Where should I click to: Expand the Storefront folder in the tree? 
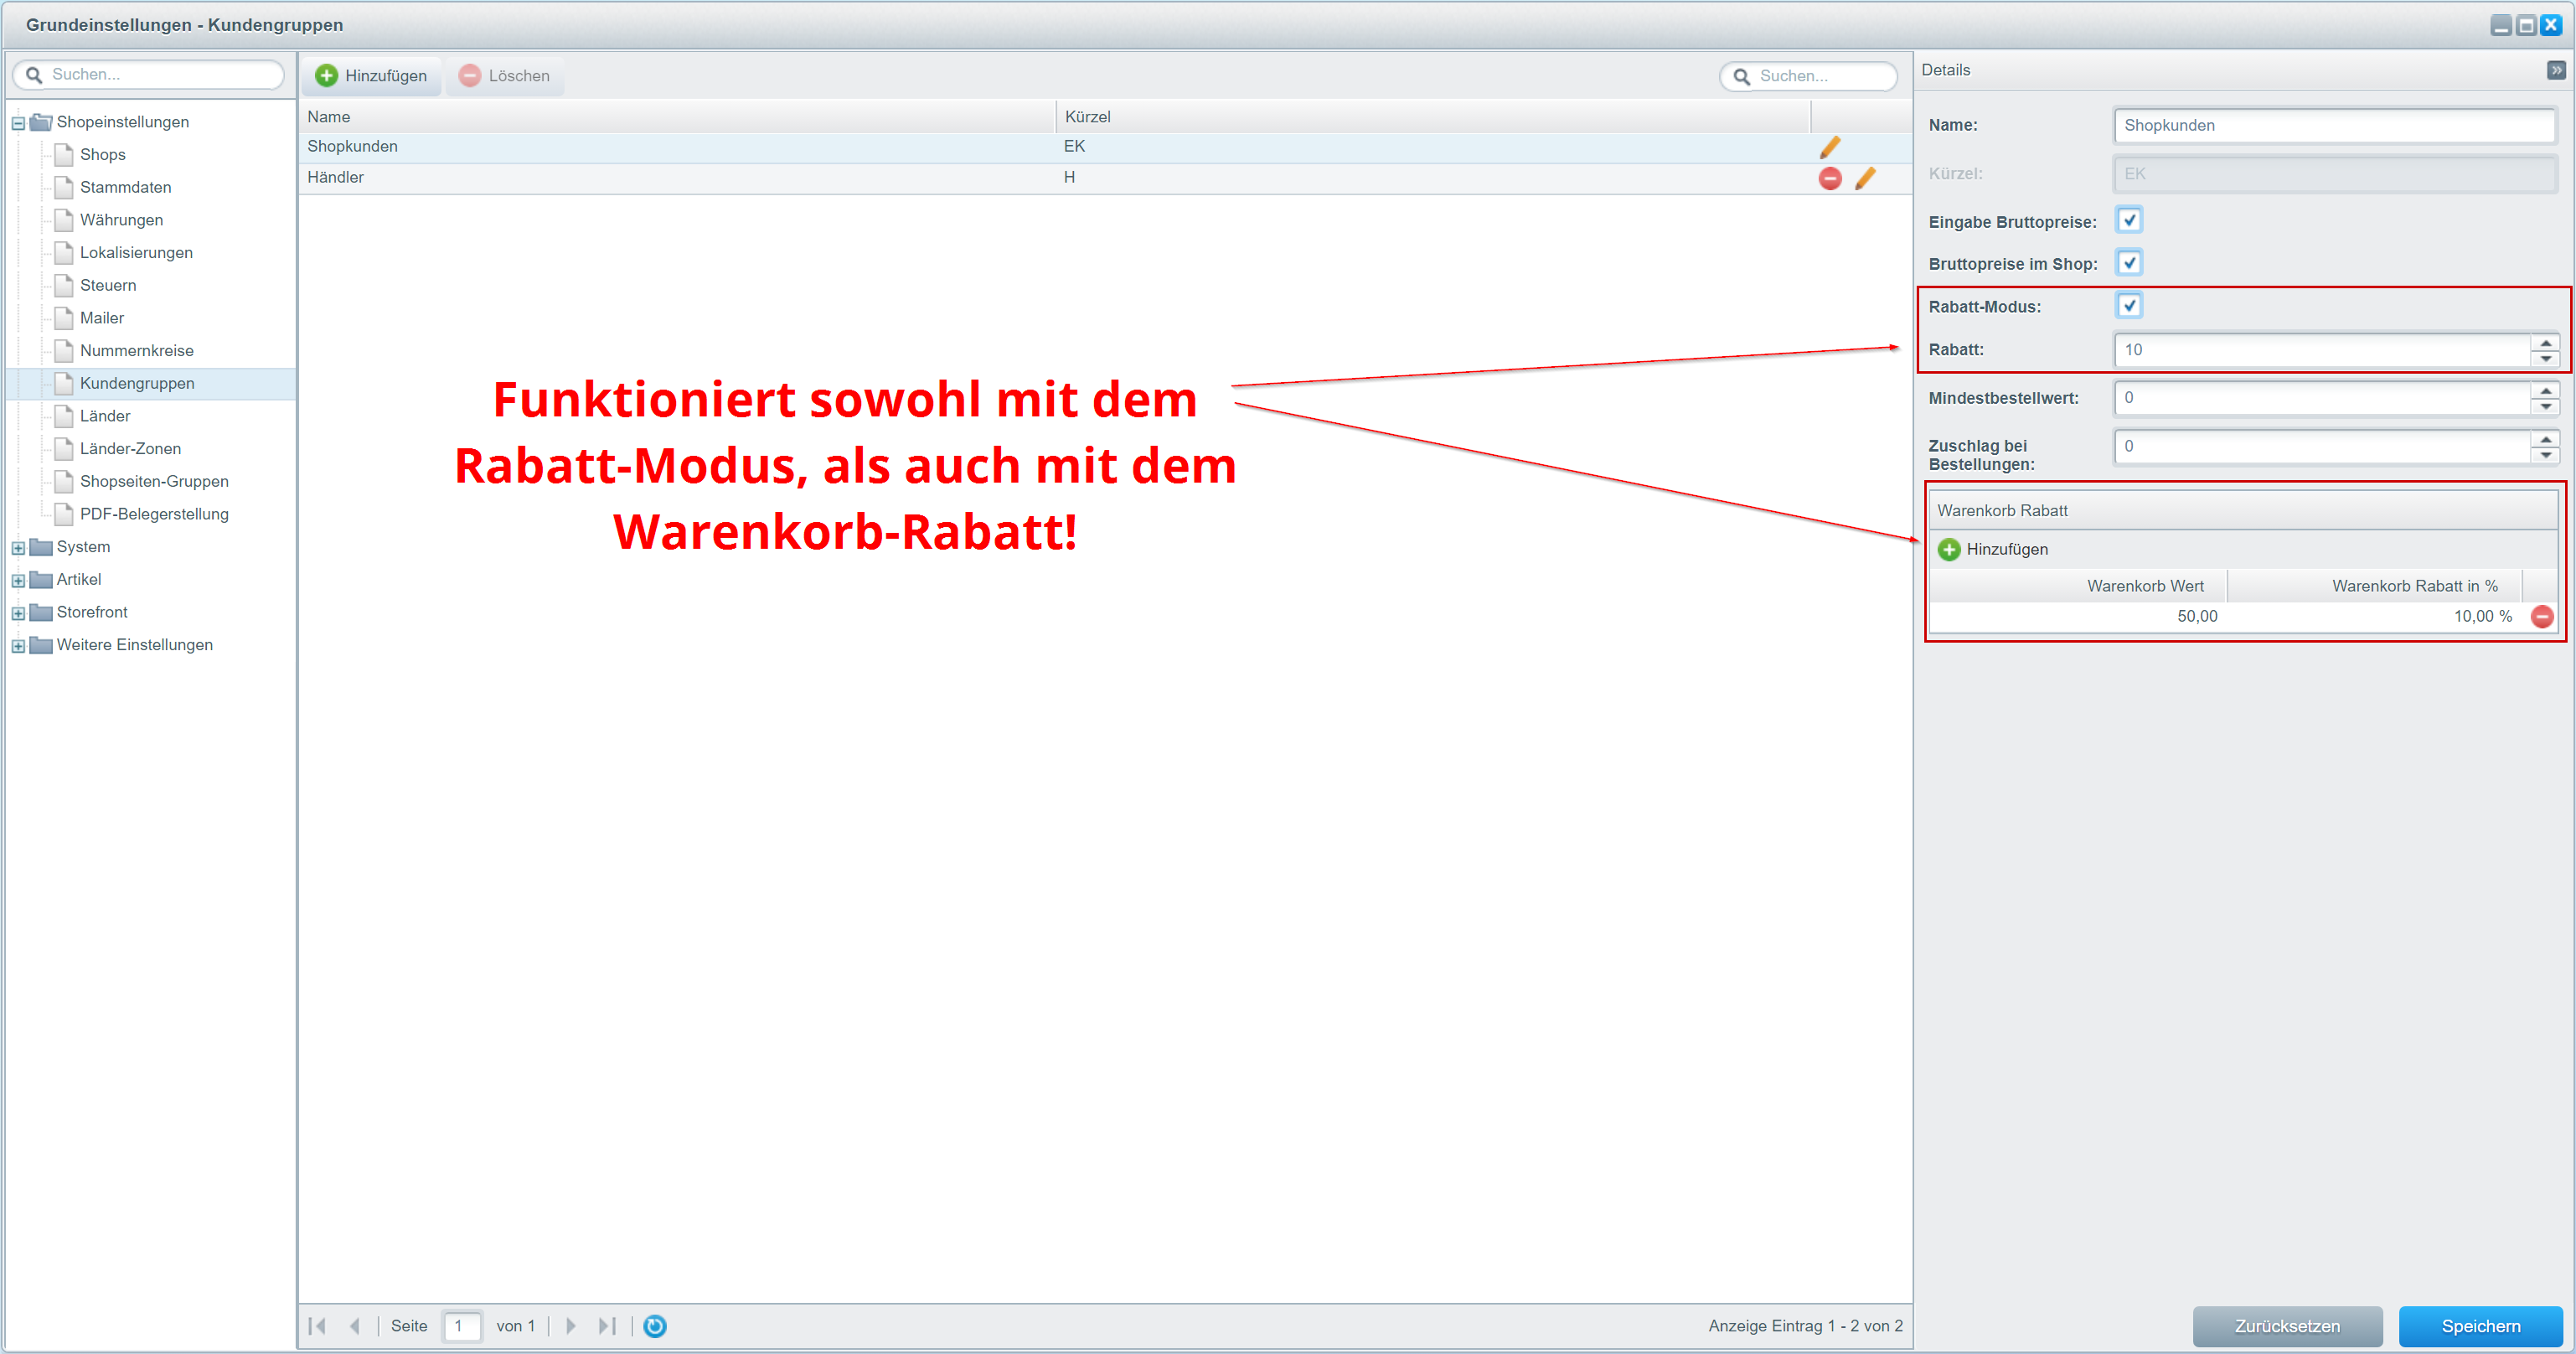(18, 613)
